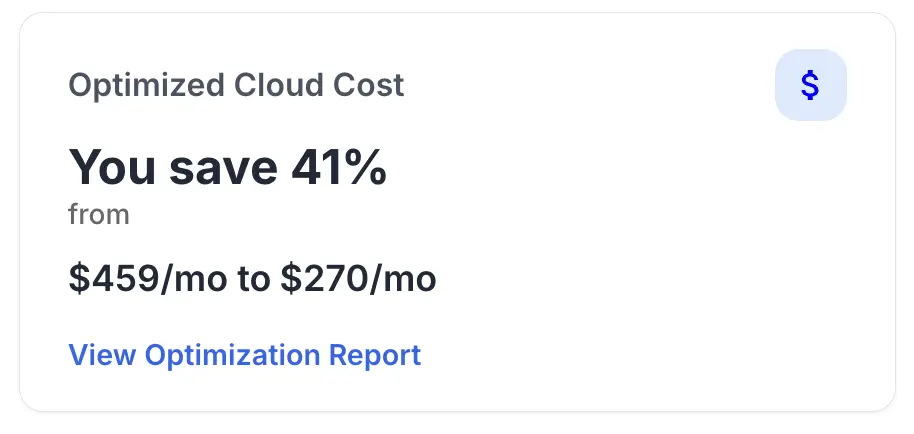Select the word 'Cost' in card title
The width and height of the screenshot is (914, 434).
pos(368,85)
